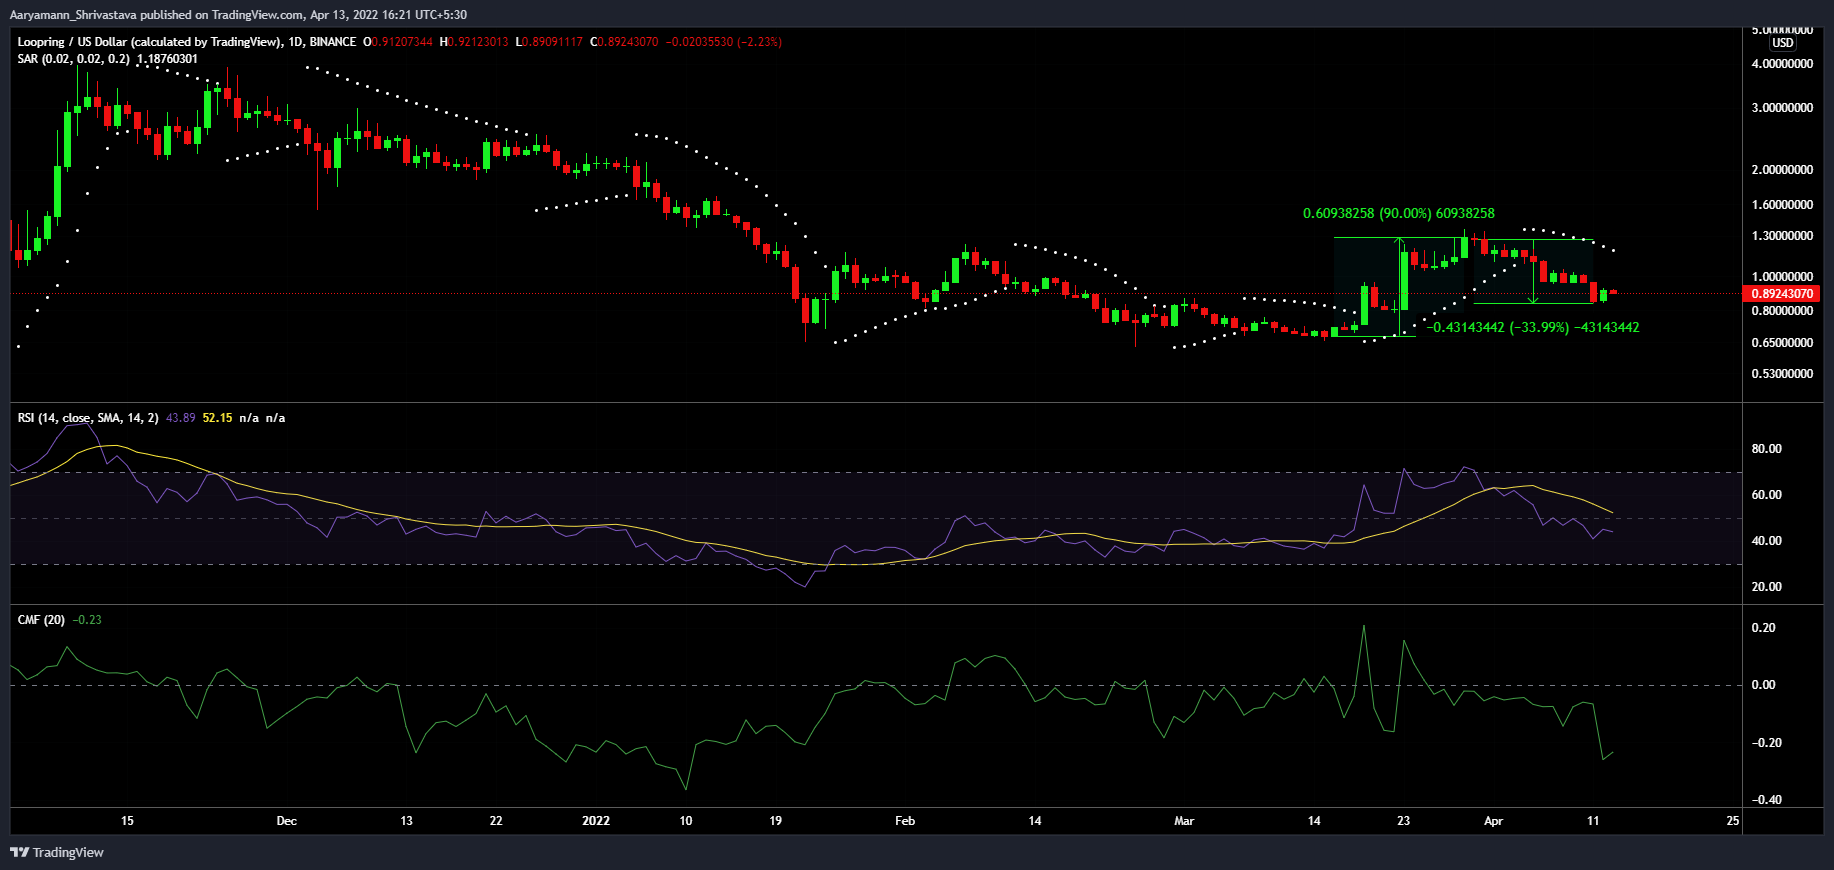Viewport: 1834px width, 870px height.
Task: Click the TradingView logo in the footer
Action: [x=57, y=852]
